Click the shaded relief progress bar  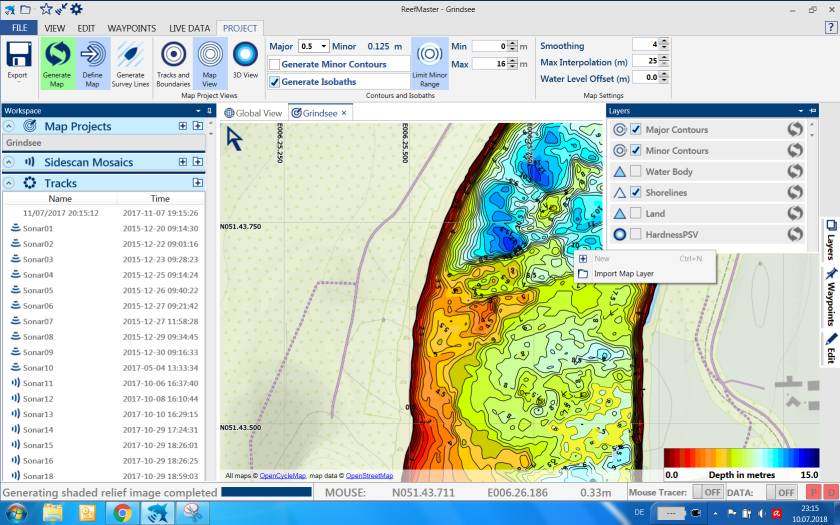[266, 491]
